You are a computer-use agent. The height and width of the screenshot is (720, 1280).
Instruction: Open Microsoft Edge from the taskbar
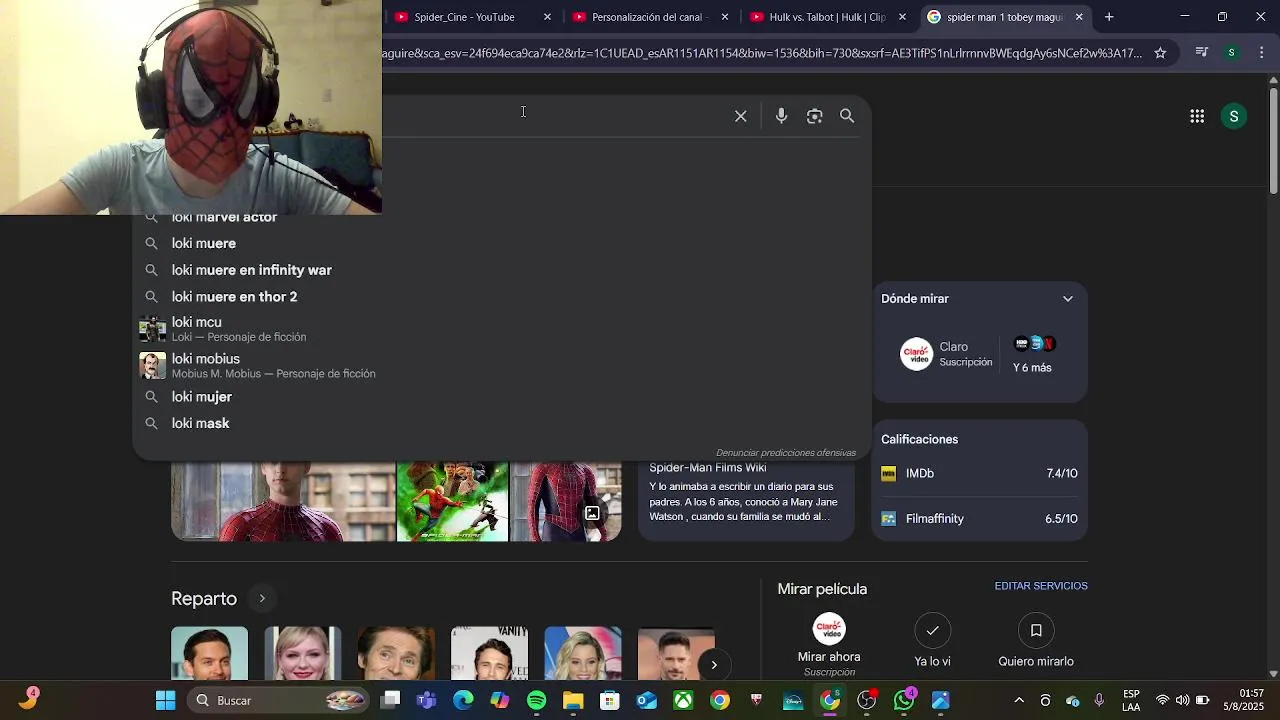(x=463, y=701)
